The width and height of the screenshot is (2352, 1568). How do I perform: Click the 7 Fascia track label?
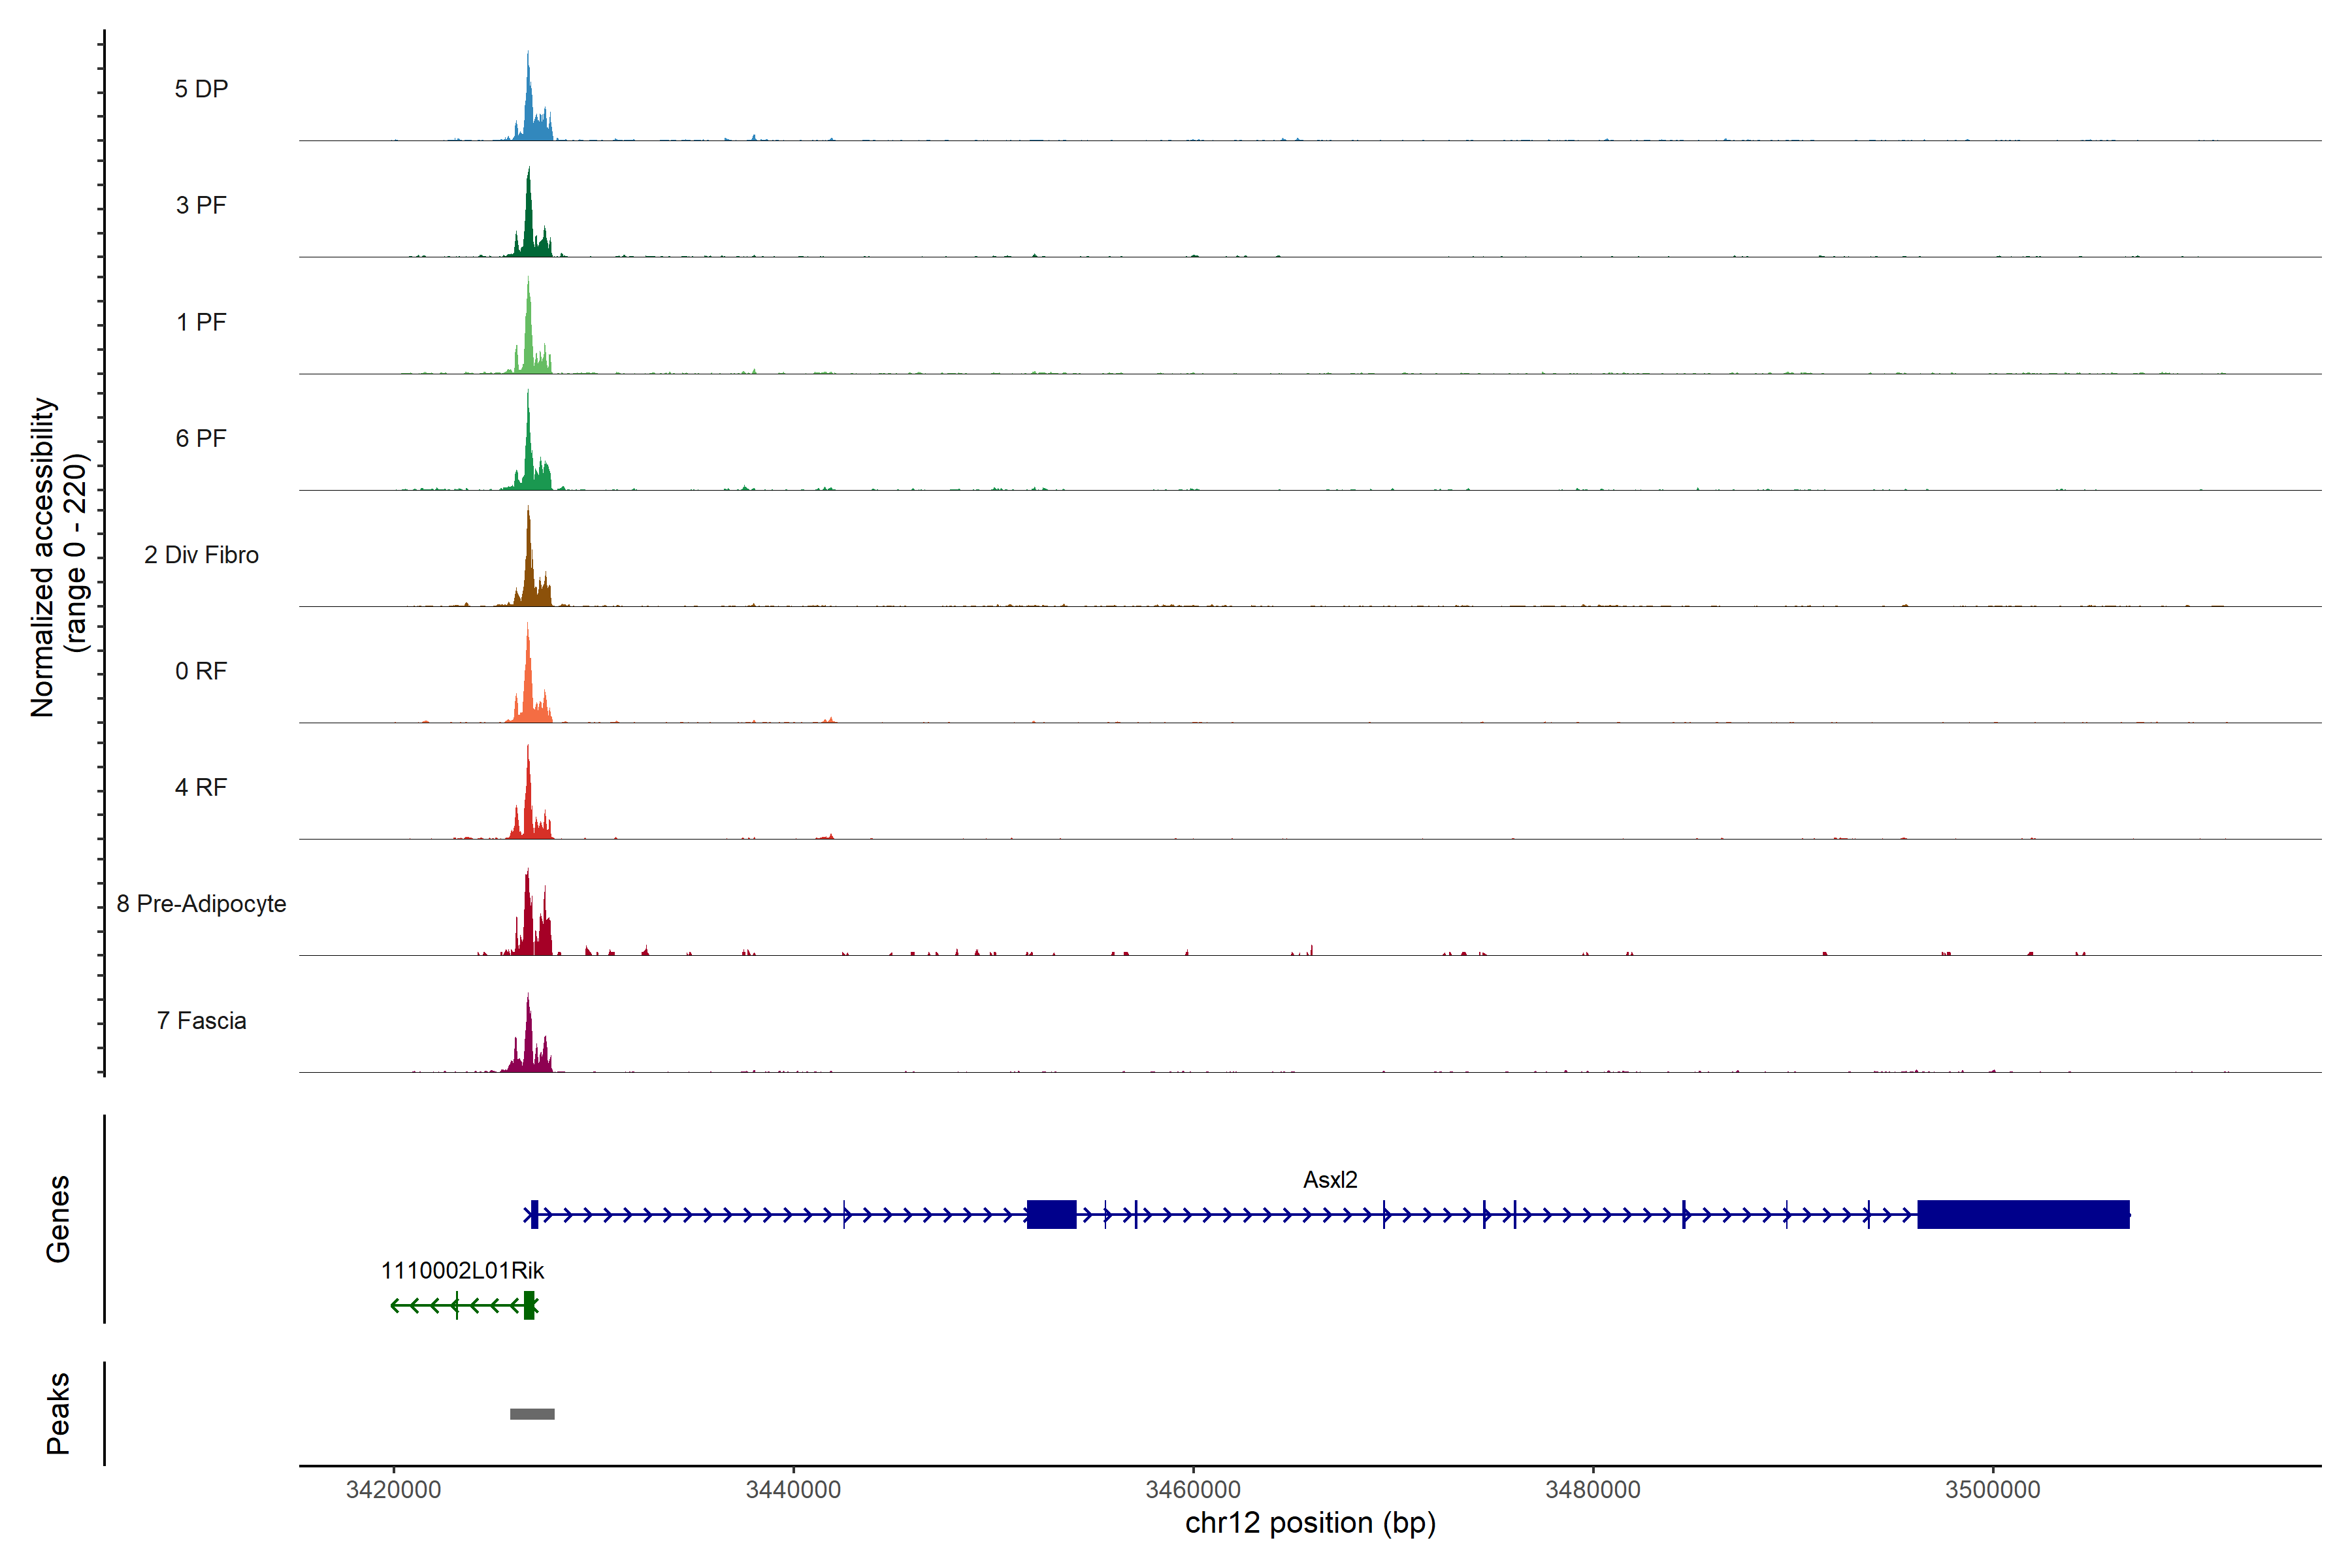coord(201,1020)
